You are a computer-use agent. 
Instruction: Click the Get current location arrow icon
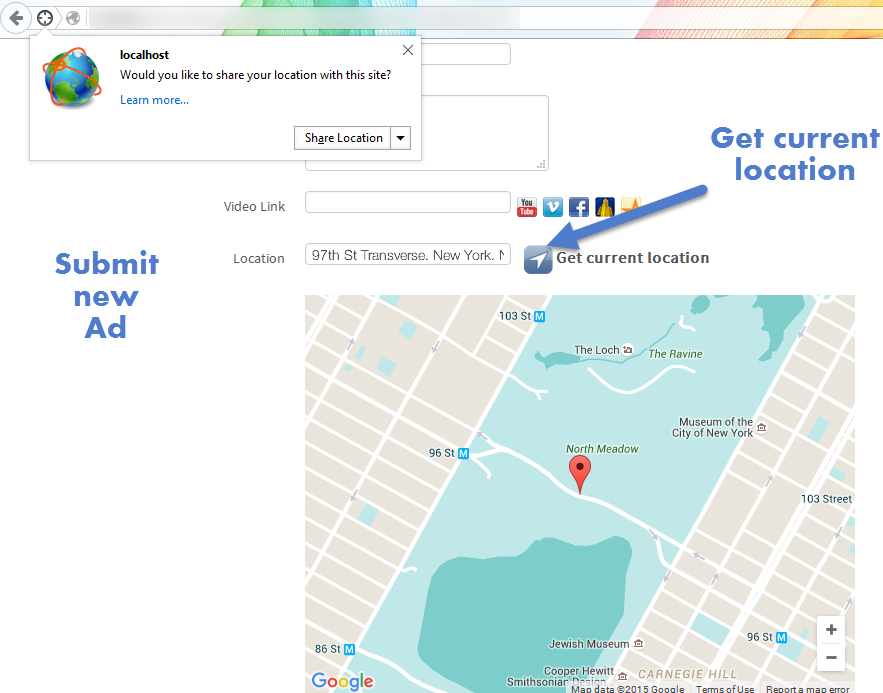pos(538,259)
